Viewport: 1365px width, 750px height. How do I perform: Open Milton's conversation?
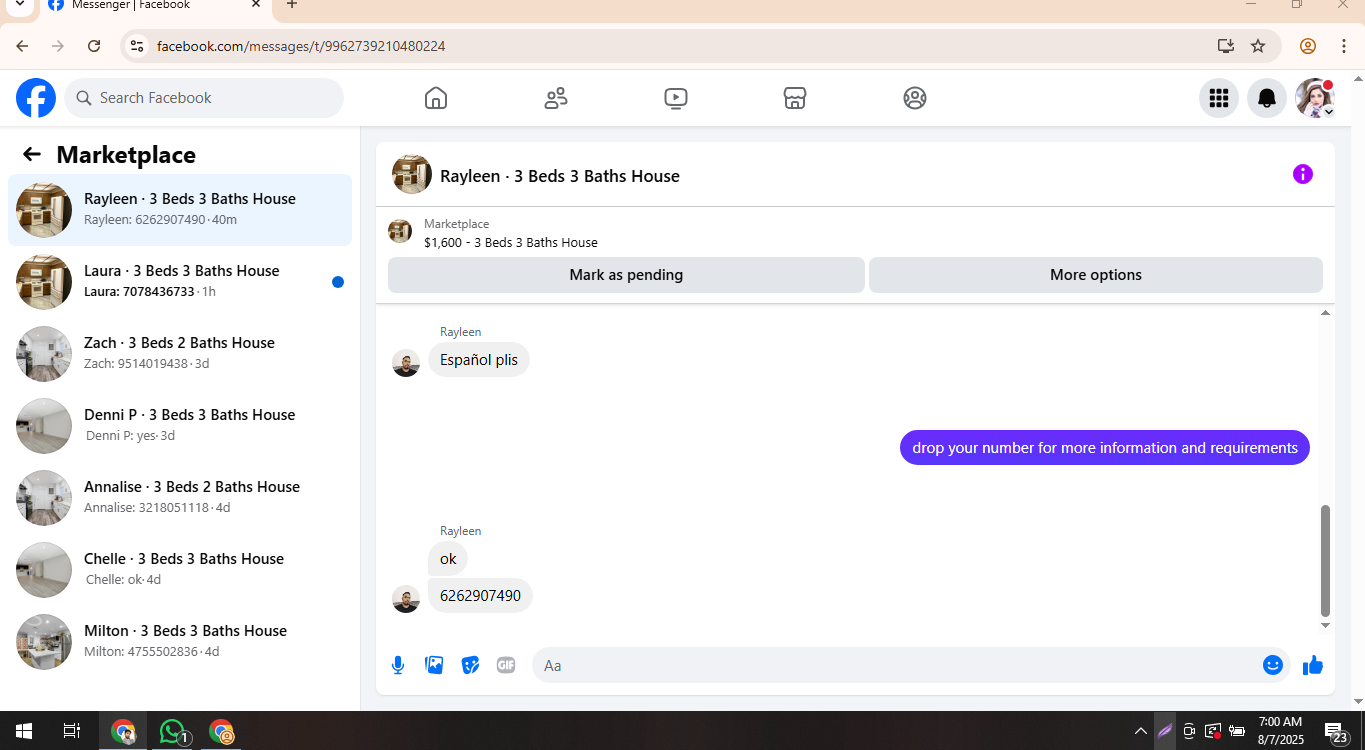pyautogui.click(x=180, y=642)
